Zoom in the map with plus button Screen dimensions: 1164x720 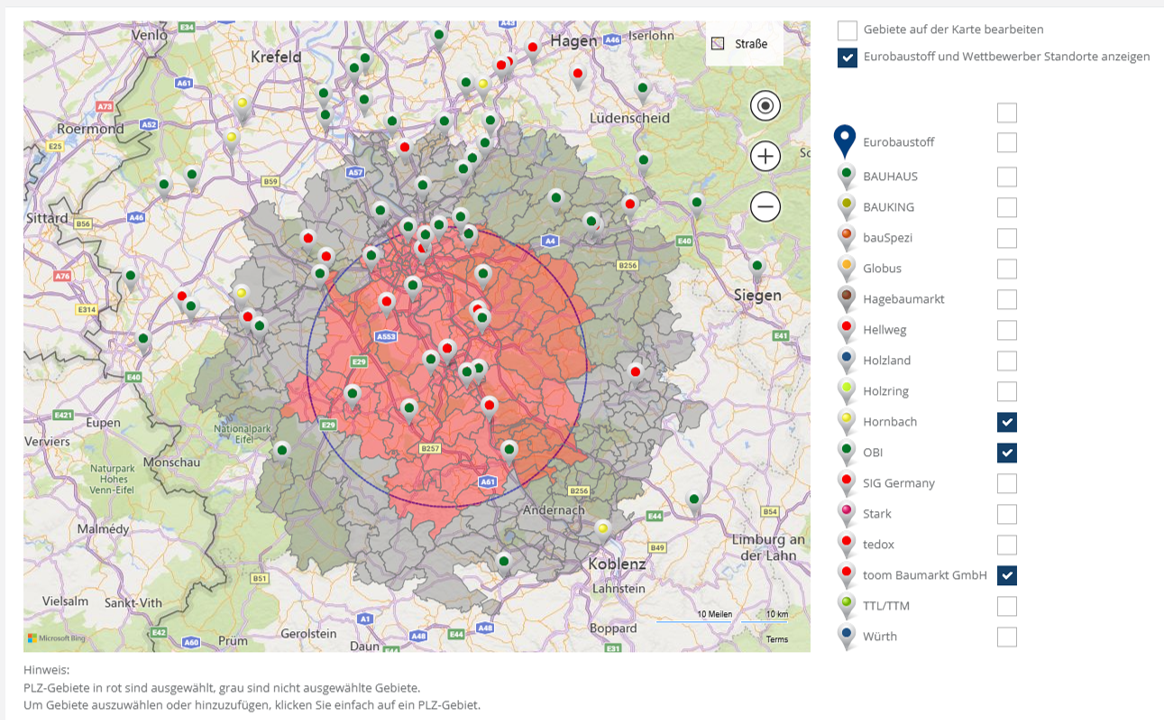coord(765,157)
